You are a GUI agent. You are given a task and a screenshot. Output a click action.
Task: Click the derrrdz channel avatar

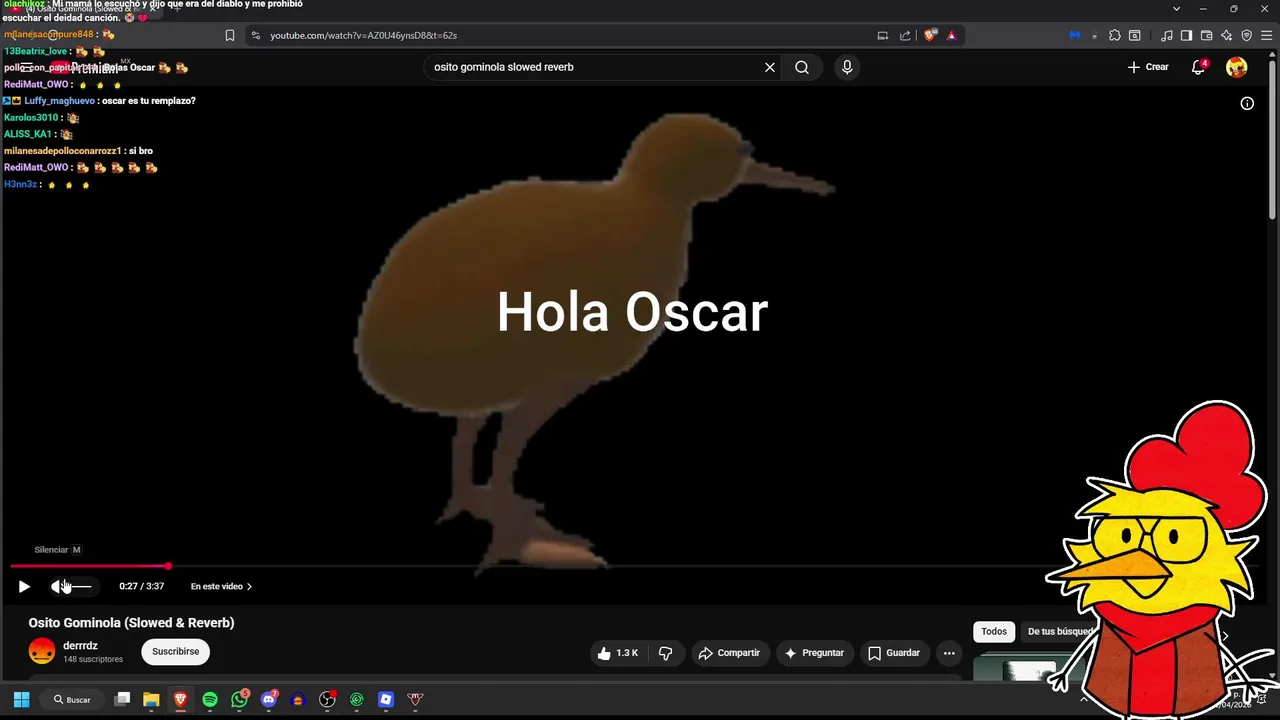coord(42,652)
